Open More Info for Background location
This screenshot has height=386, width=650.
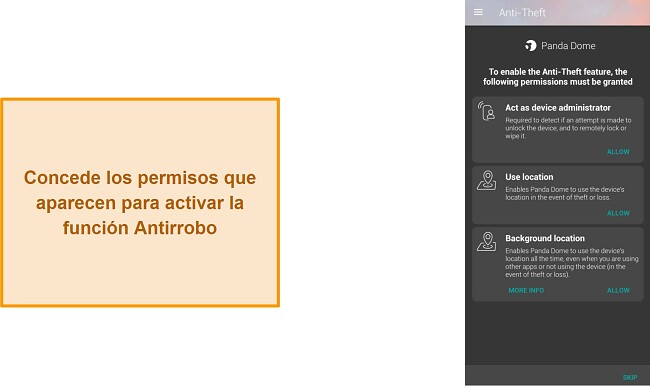point(526,290)
